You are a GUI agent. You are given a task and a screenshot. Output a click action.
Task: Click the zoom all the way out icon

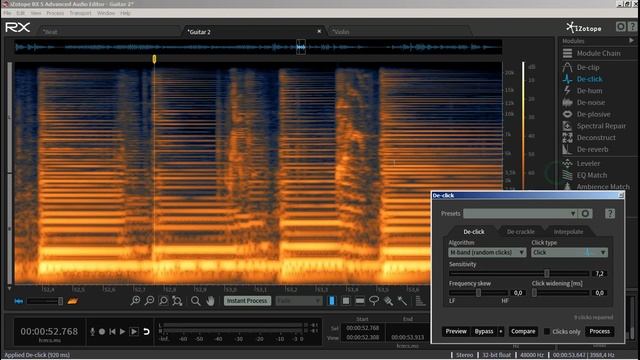point(177,301)
